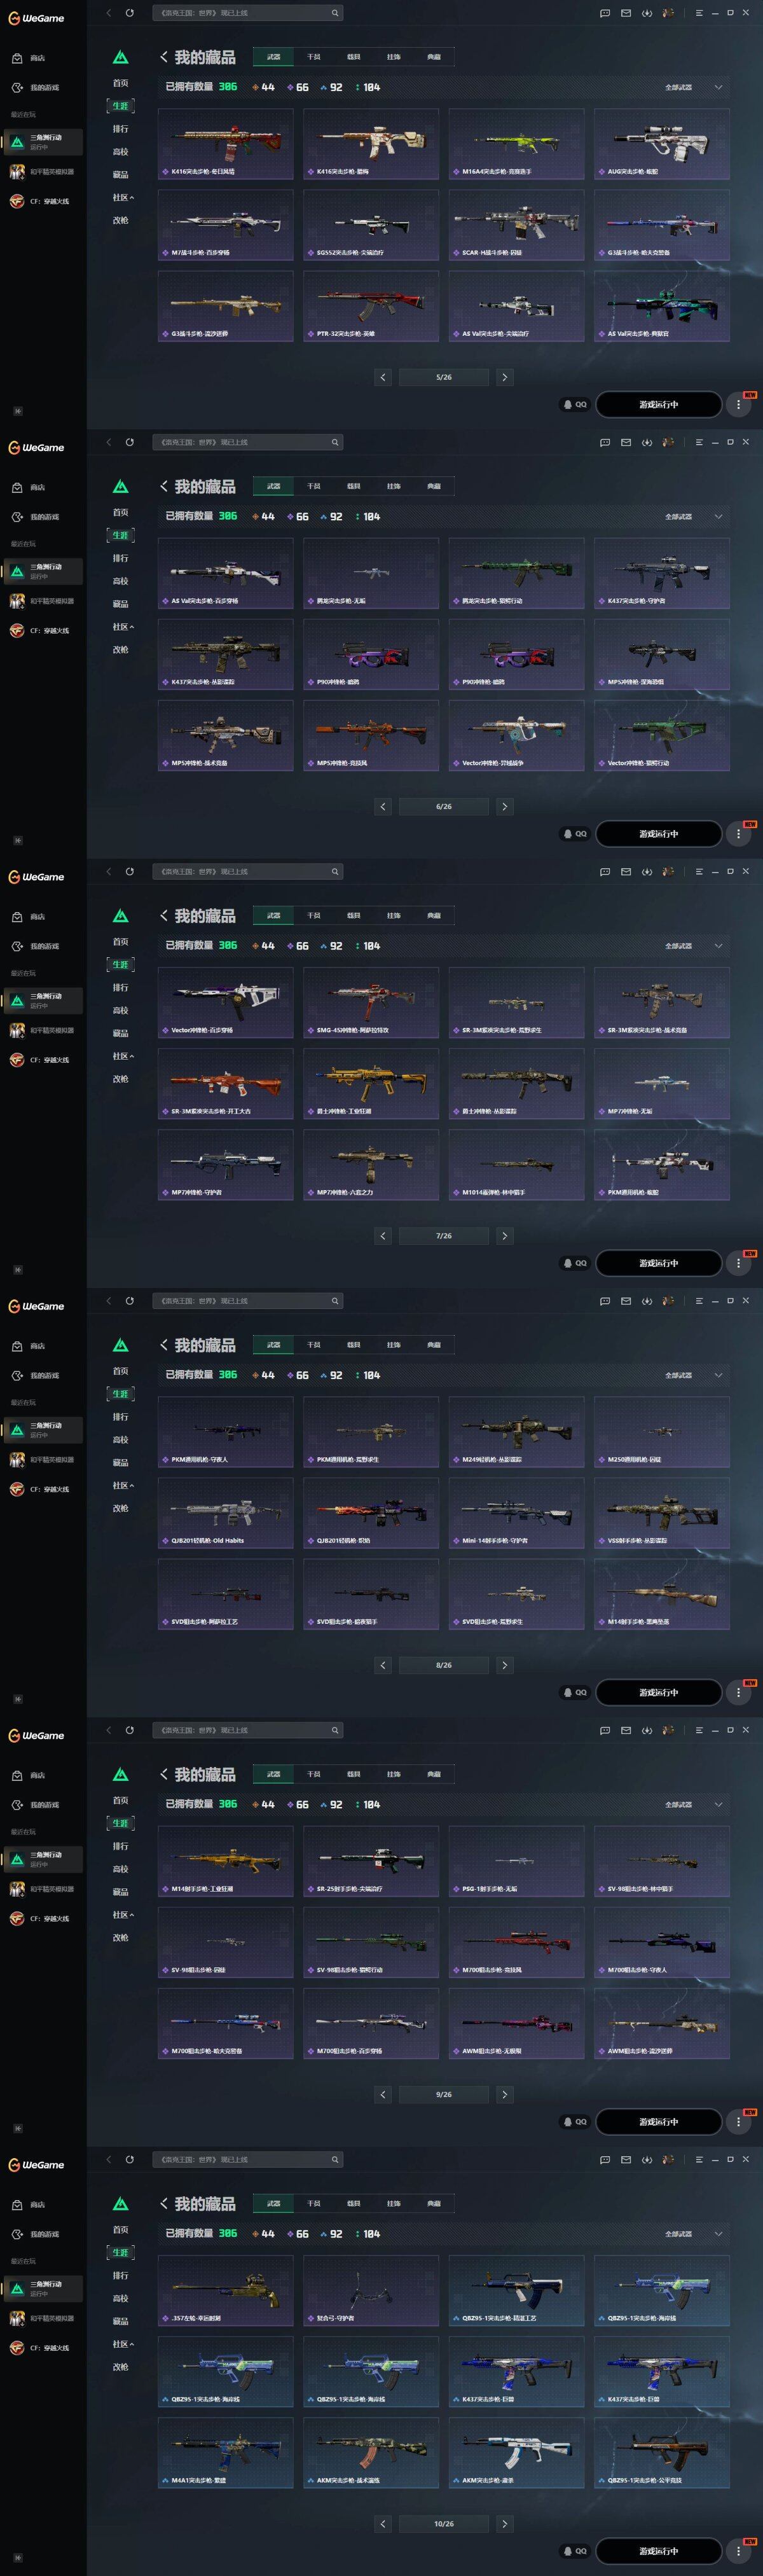763x2576 pixels.
Task: Click back arrow beside 我的藏品 above 6/26 page
Action: (163, 486)
